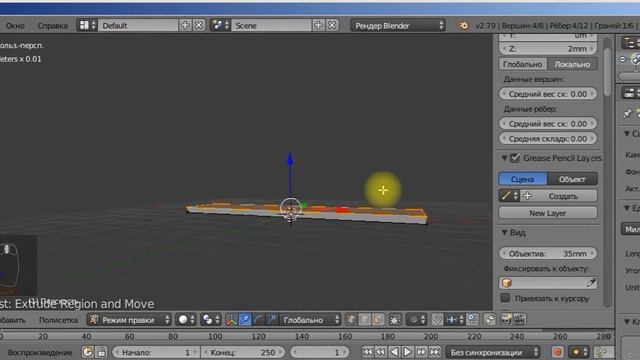Open the Окно menu
This screenshot has height=360, width=640.
[x=15, y=26]
